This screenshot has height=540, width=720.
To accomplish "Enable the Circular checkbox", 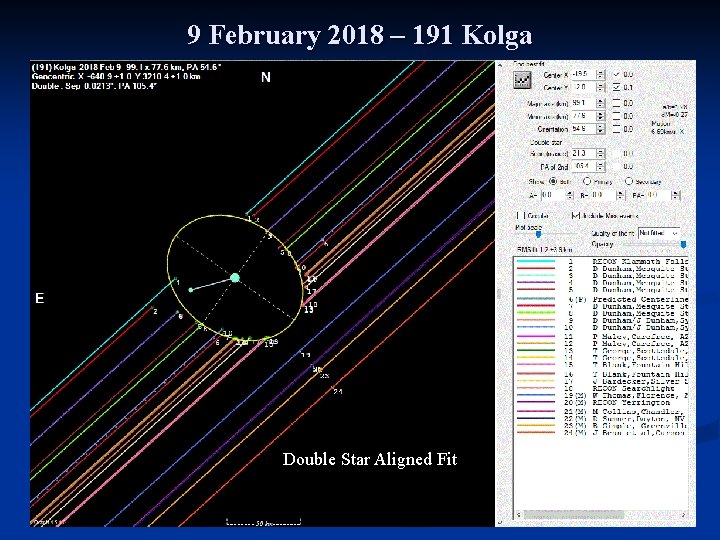I will coord(520,215).
